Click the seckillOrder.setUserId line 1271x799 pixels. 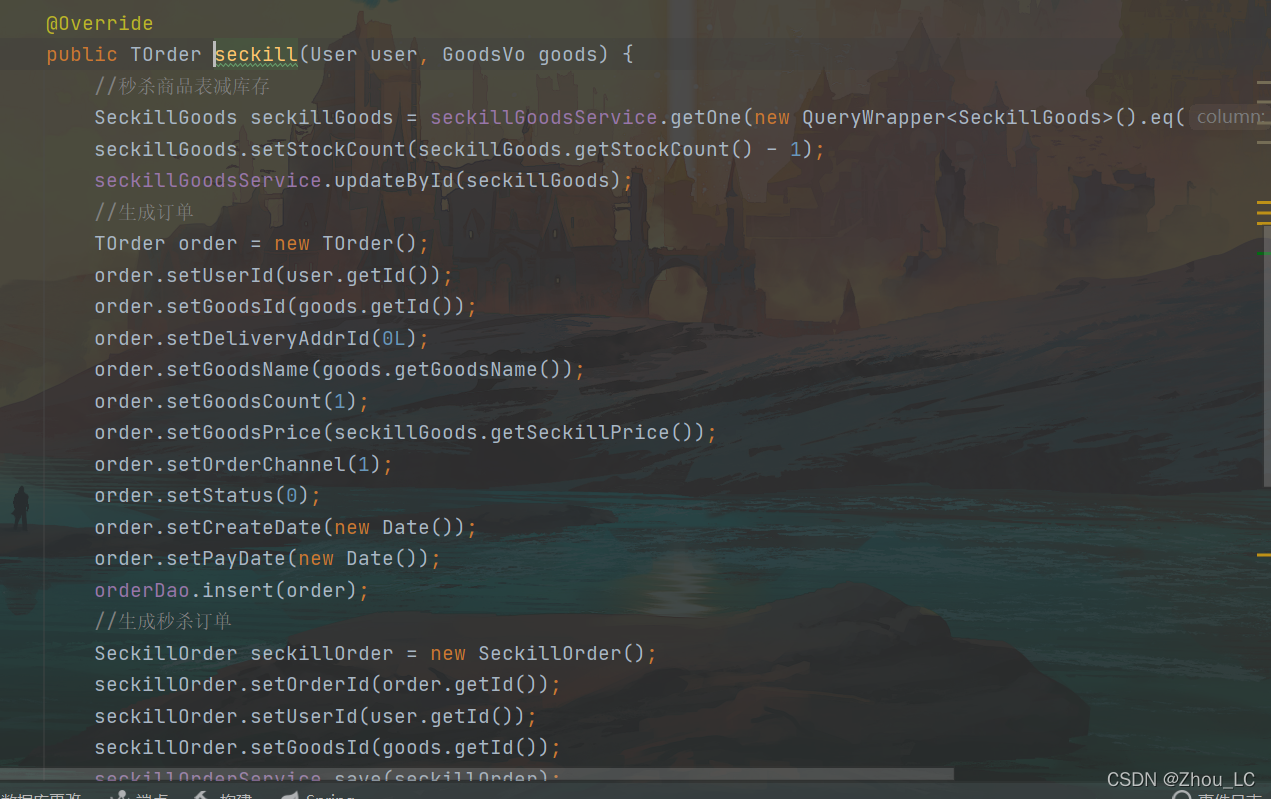click(x=316, y=716)
